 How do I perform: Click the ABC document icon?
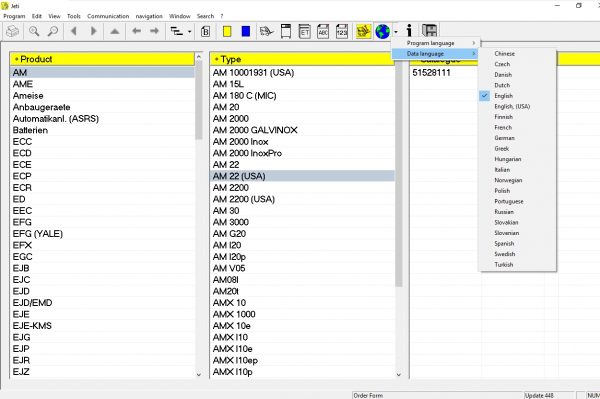click(323, 31)
